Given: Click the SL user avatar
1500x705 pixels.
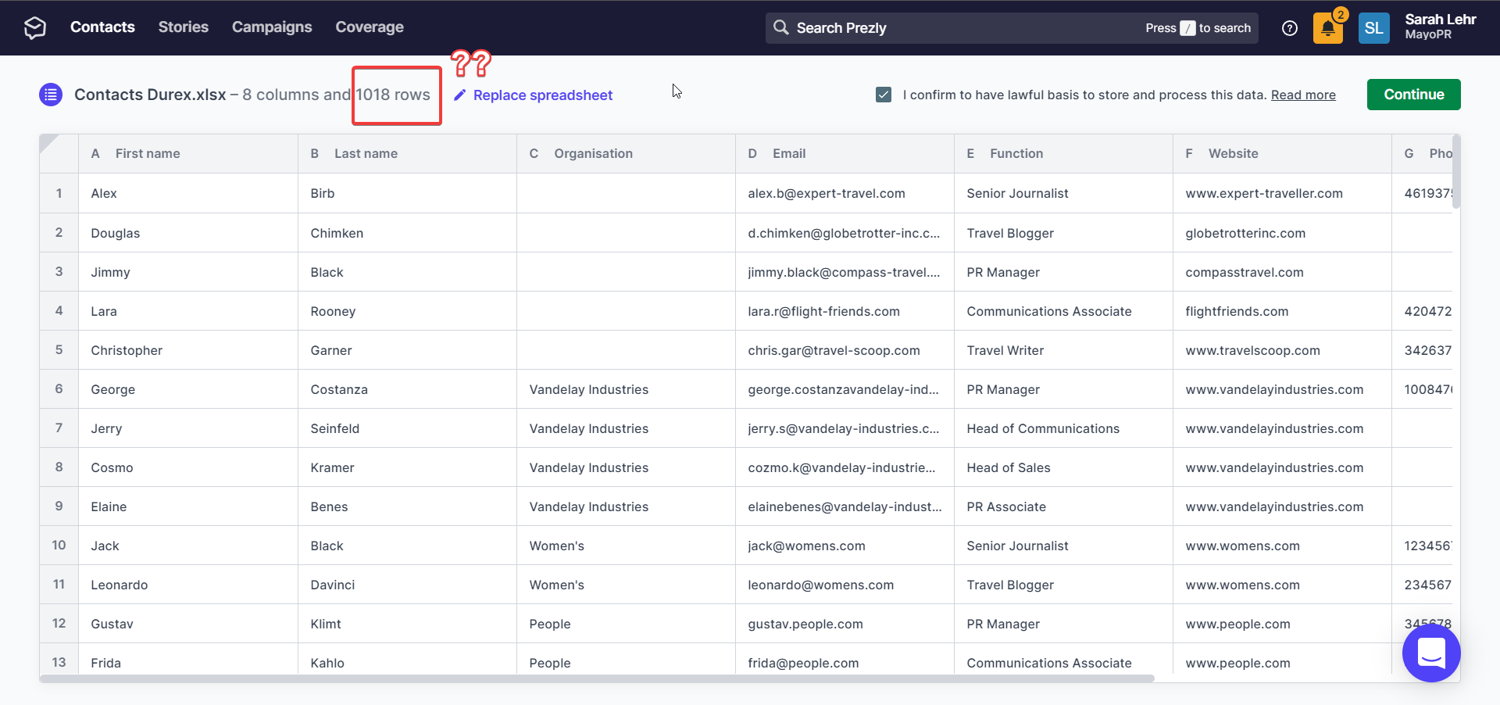Looking at the screenshot, I should (x=1374, y=28).
